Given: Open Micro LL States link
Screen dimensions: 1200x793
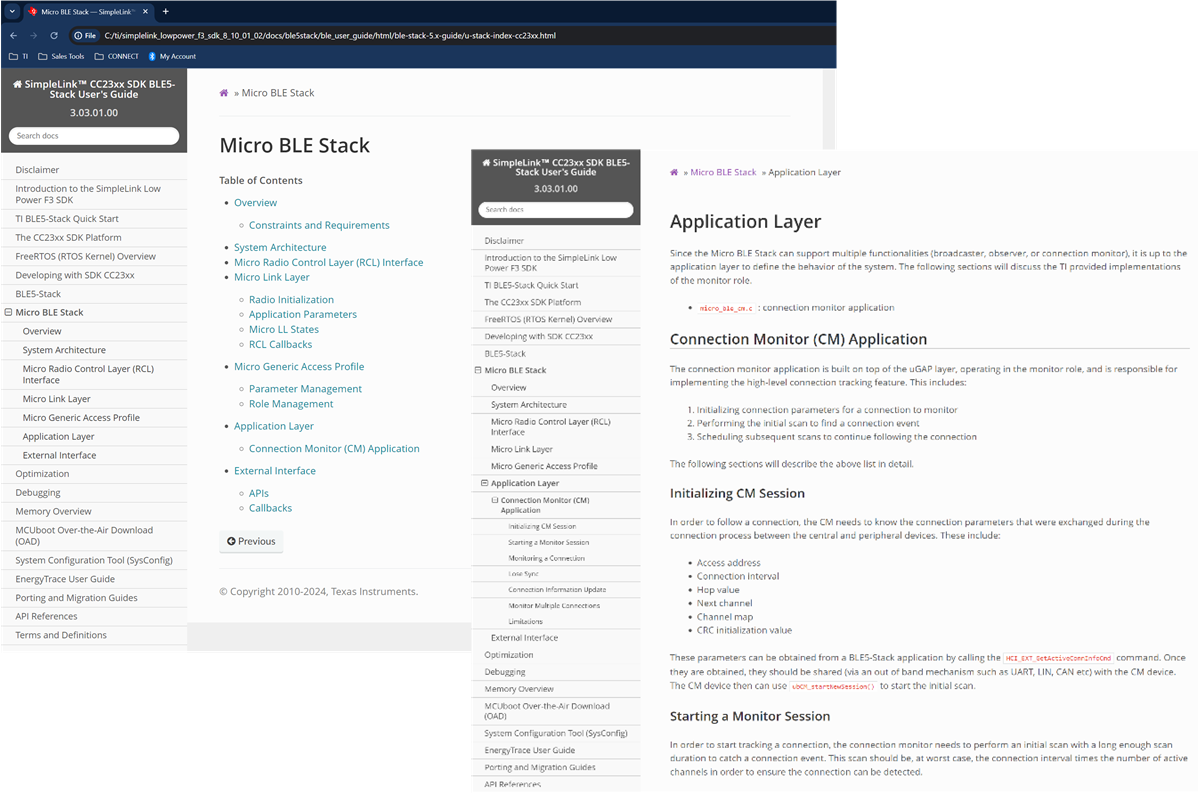Looking at the screenshot, I should click(x=284, y=329).
